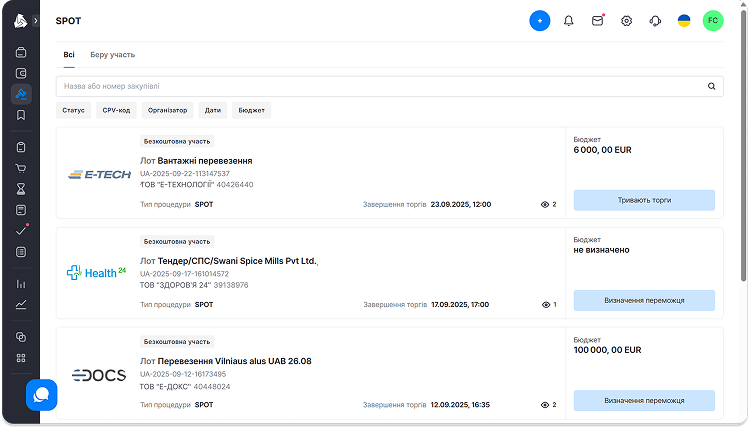
Task: Open the chat widget bubble
Action: 41,394
